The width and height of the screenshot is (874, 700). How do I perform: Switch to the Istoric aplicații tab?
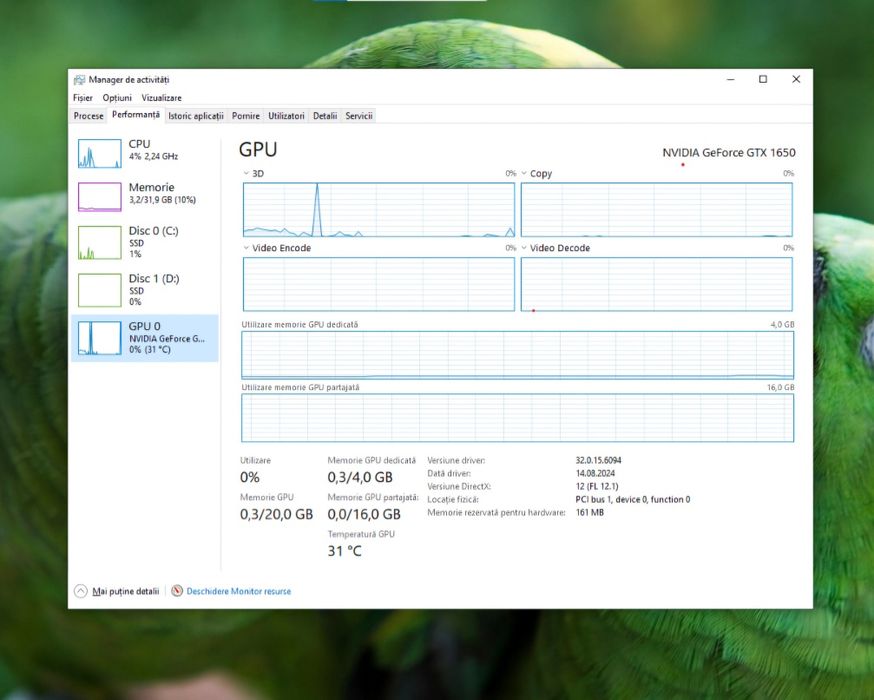click(x=196, y=116)
